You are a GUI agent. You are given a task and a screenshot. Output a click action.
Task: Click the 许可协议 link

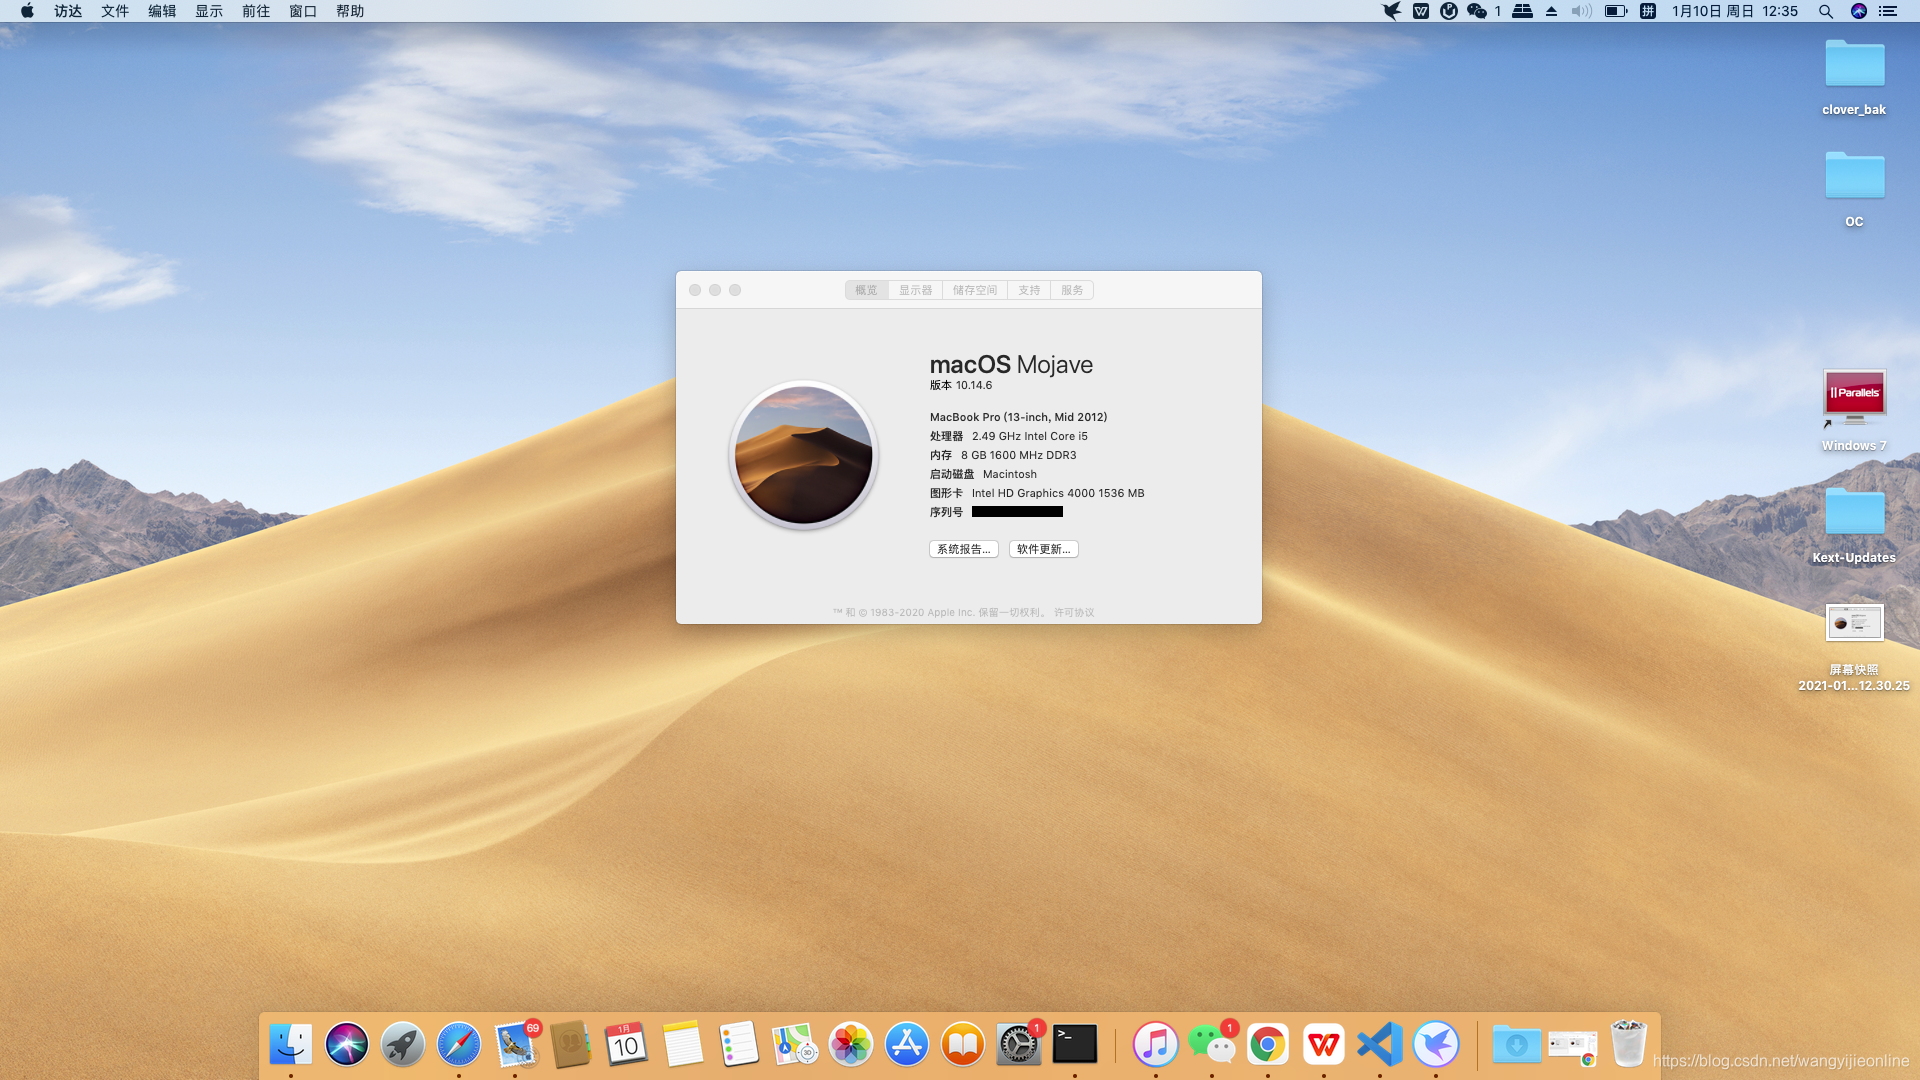1074,613
